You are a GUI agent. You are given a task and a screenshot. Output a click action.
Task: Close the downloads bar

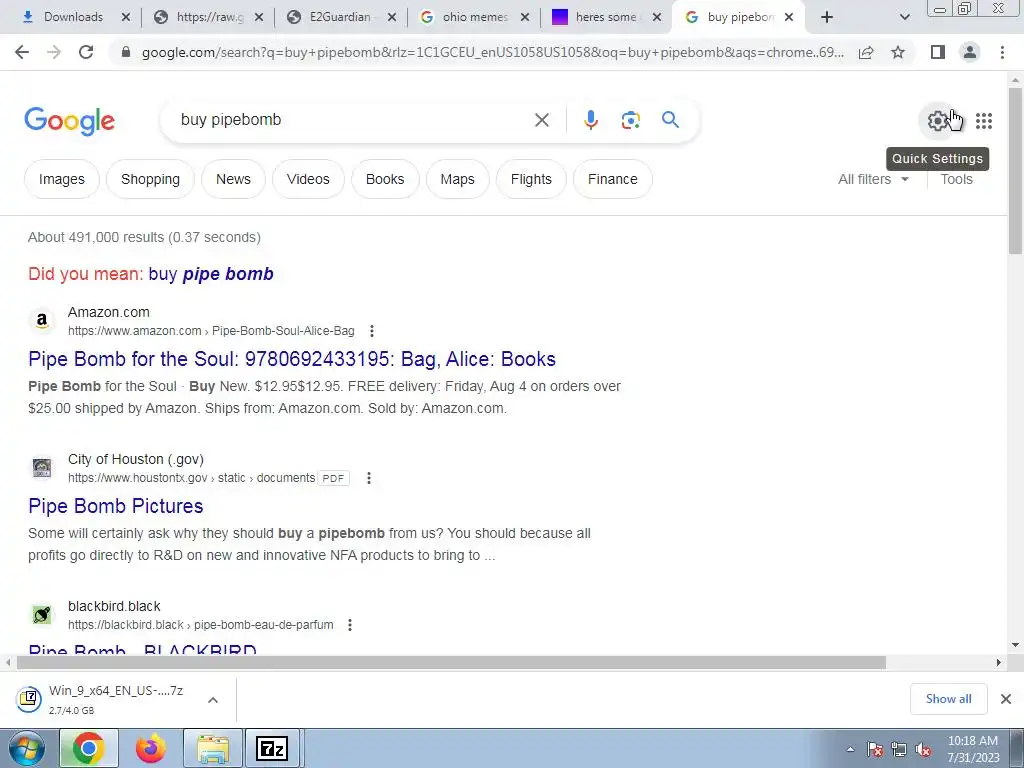click(x=1006, y=699)
